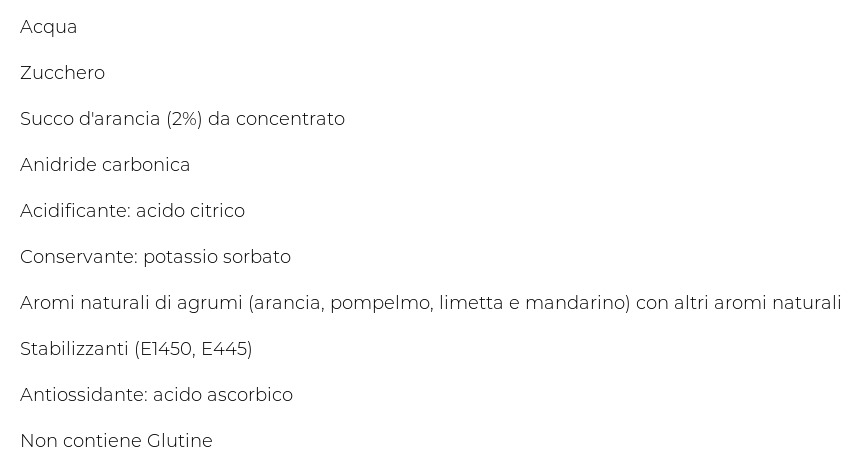Image resolution: width=861 pixels, height=467 pixels.
Task: Select the acido citrico text
Action: [190, 210]
